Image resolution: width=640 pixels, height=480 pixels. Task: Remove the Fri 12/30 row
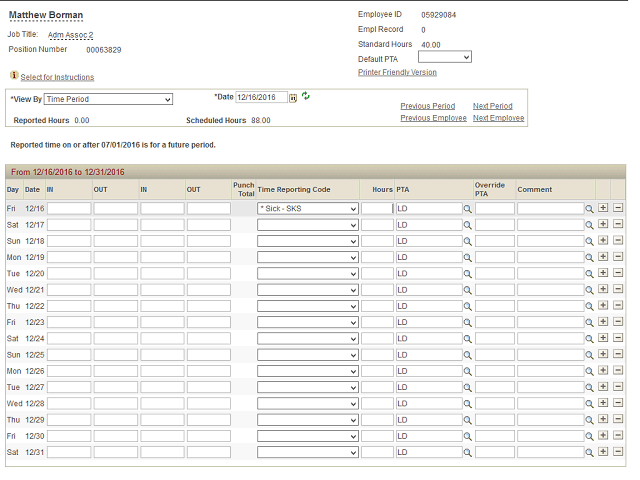[x=618, y=436]
